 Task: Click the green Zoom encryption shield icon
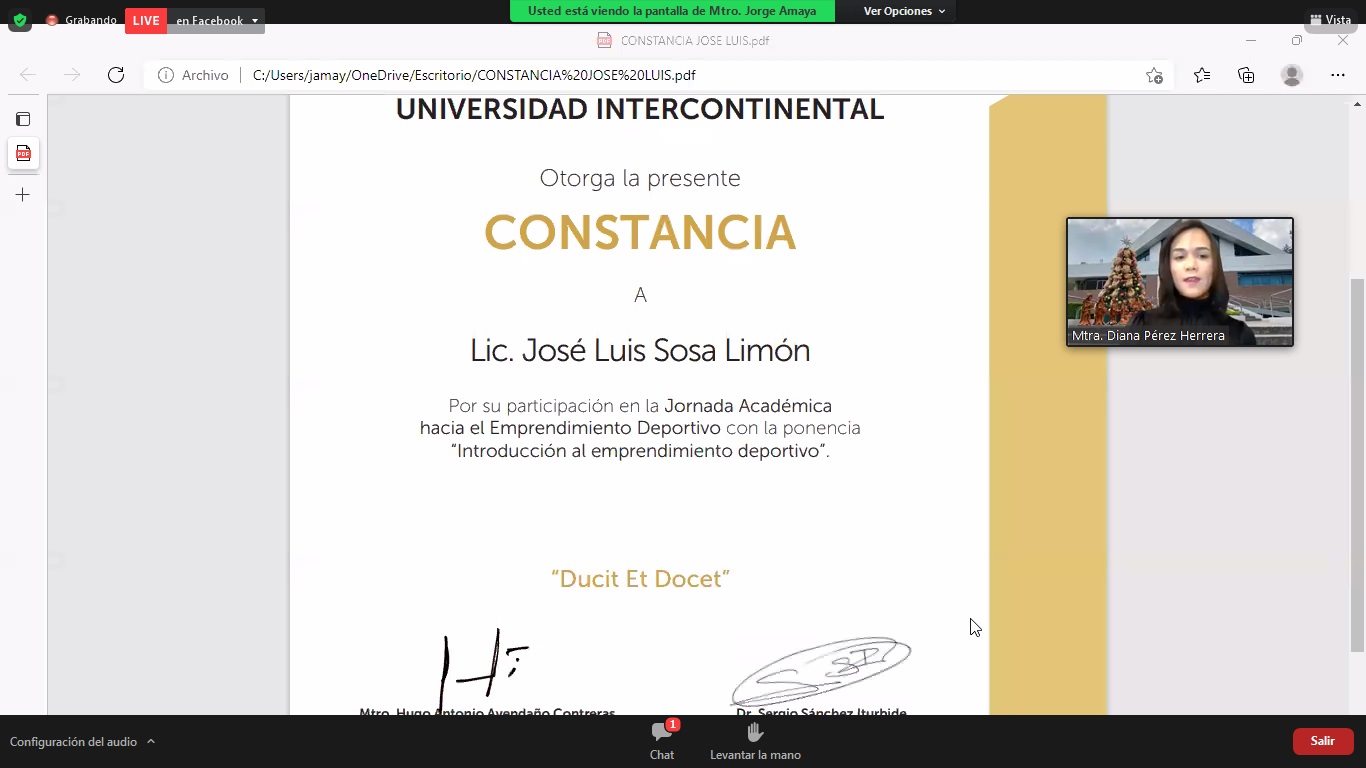coord(20,20)
